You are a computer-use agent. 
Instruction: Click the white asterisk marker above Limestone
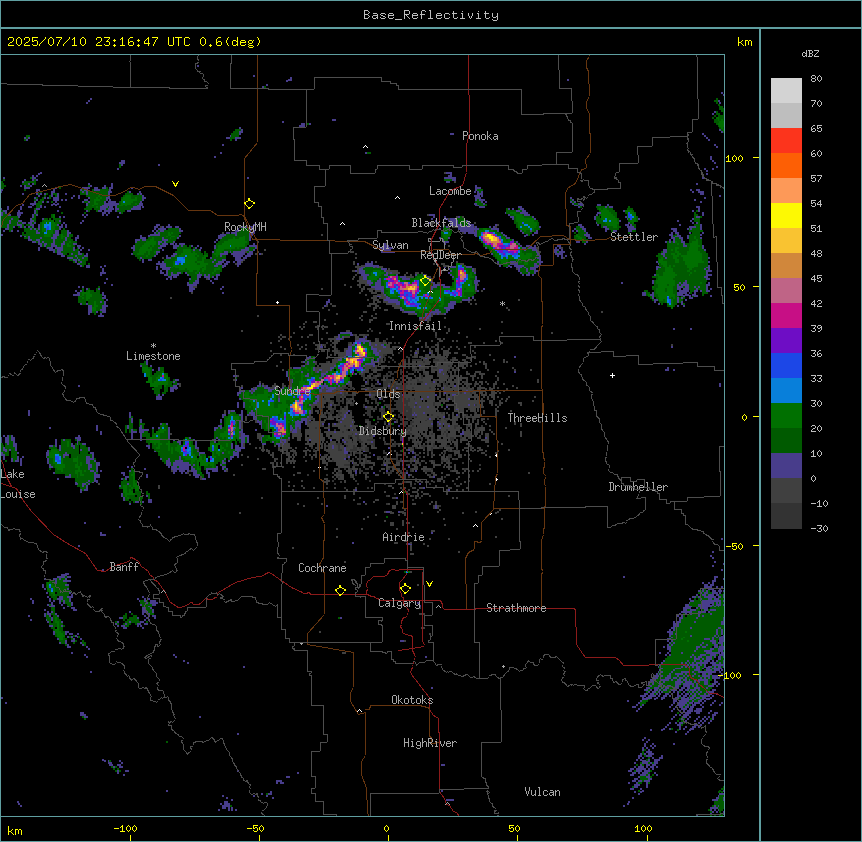(x=153, y=346)
